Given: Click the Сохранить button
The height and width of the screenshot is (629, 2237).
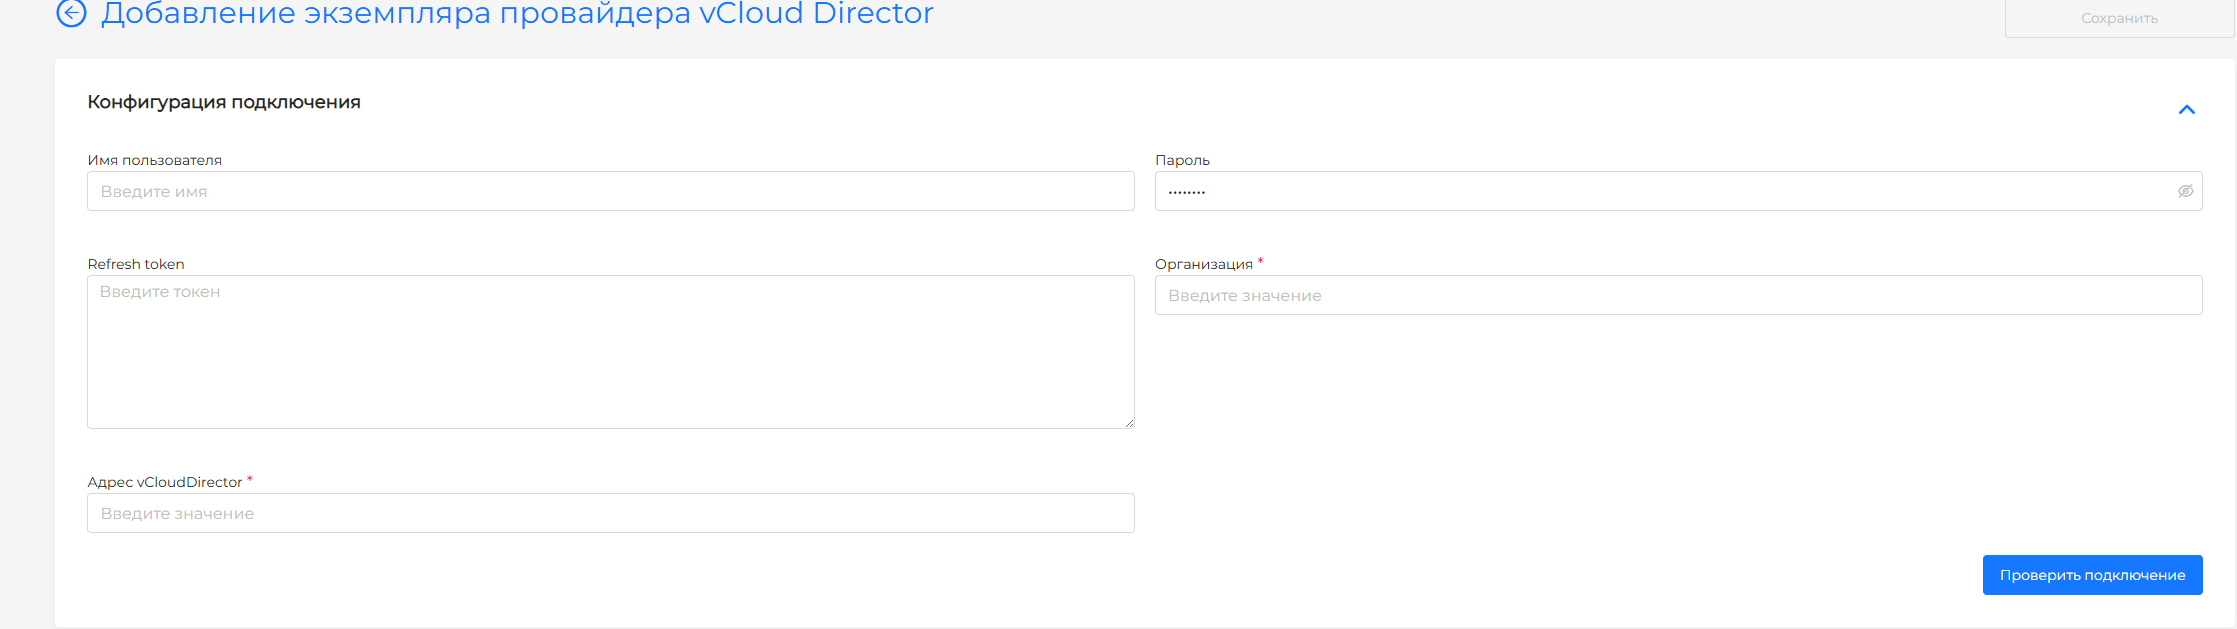Looking at the screenshot, I should (2118, 18).
